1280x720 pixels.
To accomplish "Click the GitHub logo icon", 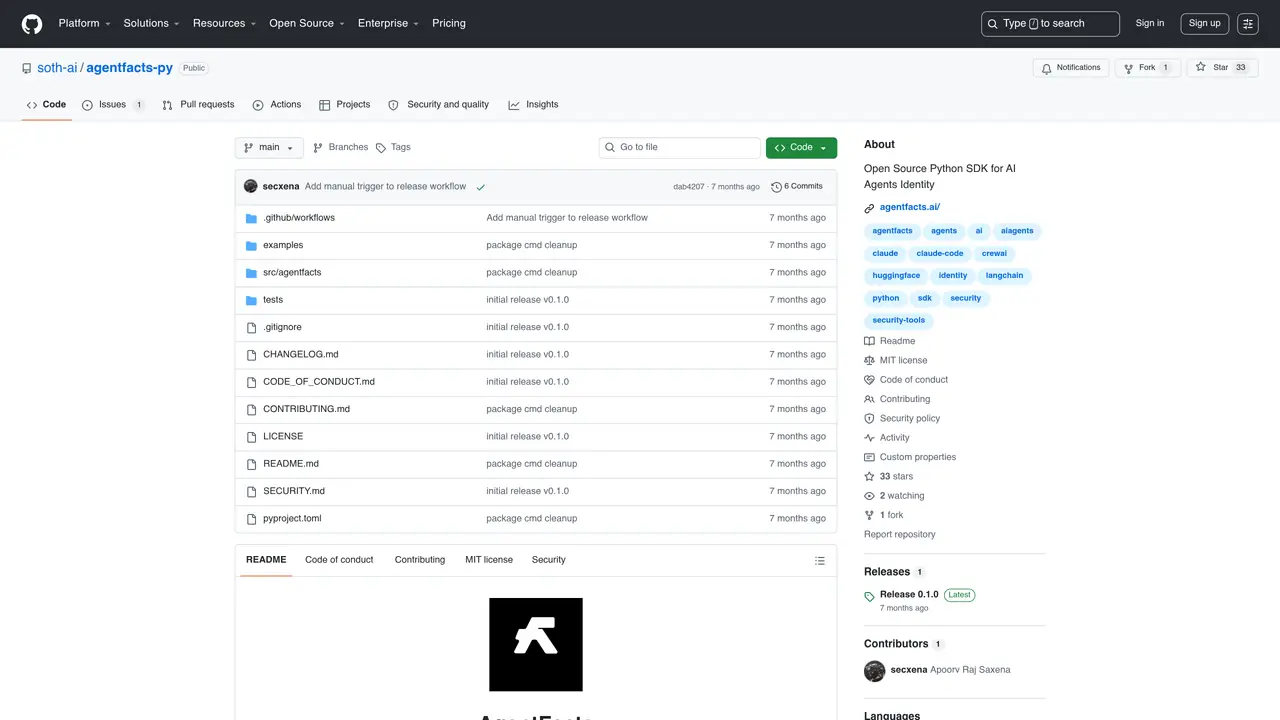I will (32, 23).
